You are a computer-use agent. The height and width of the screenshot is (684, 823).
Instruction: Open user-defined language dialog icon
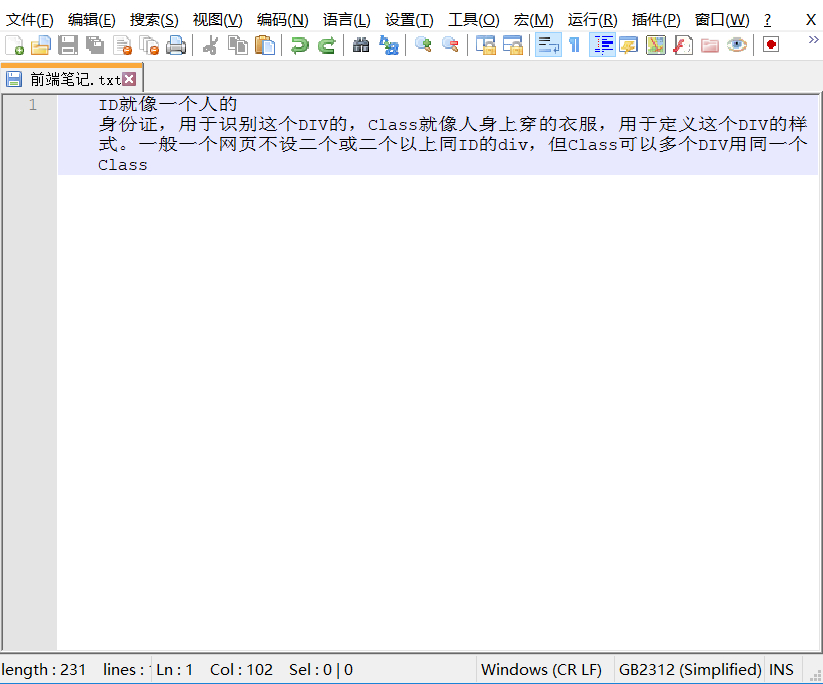click(x=628, y=45)
